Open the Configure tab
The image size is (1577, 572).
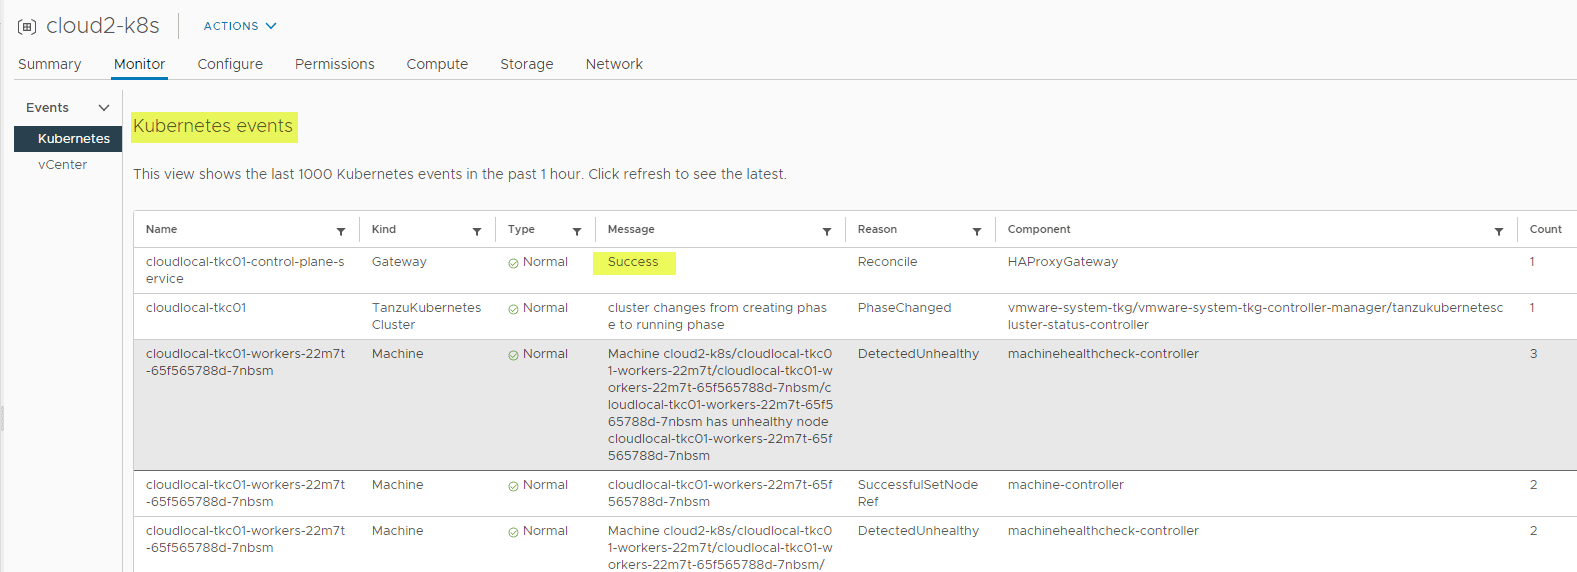tap(230, 64)
